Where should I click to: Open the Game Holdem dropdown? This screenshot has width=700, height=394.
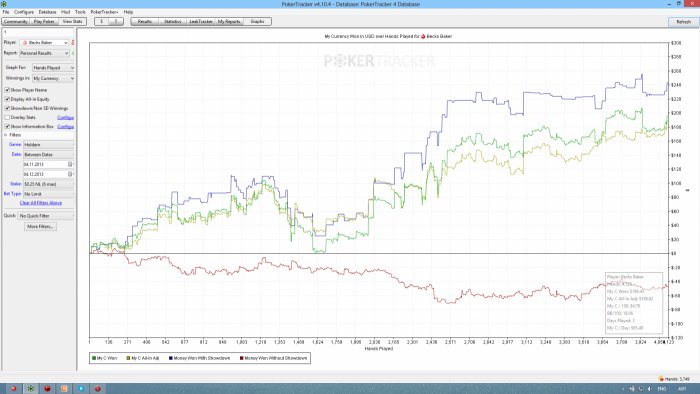(49, 145)
